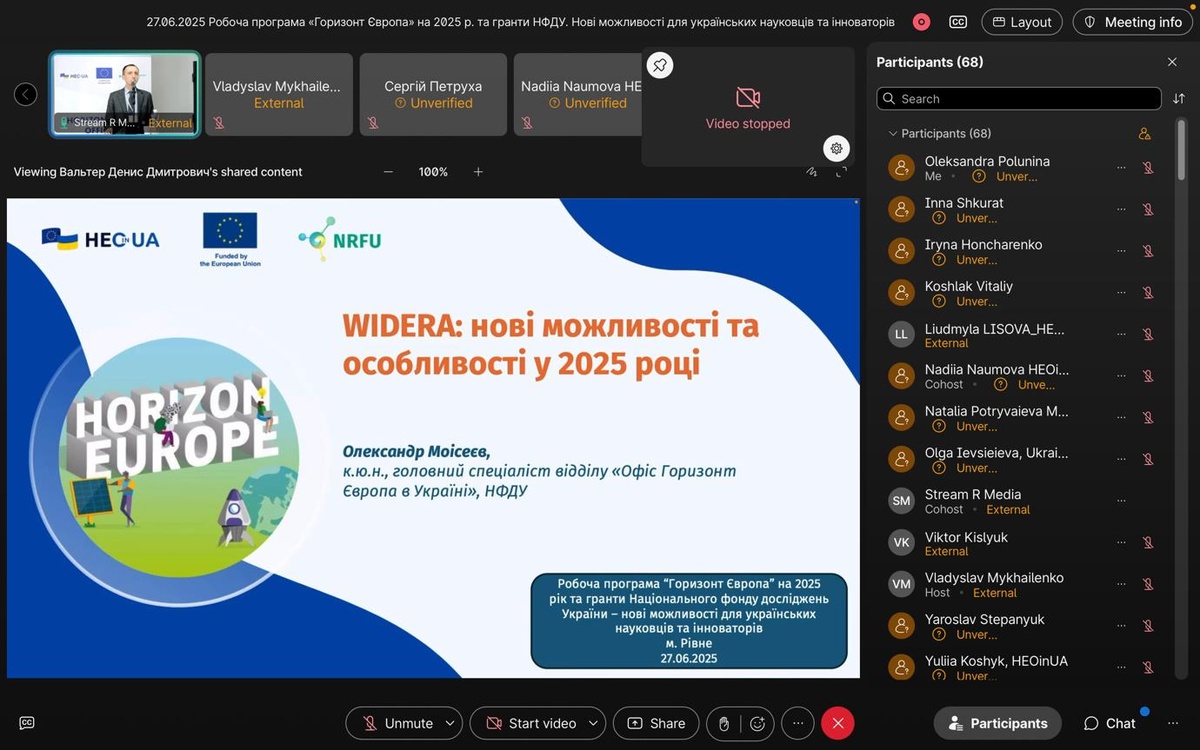Click muted mic icon for Inna Shkurat
Image resolution: width=1200 pixels, height=750 pixels.
pyautogui.click(x=1148, y=210)
